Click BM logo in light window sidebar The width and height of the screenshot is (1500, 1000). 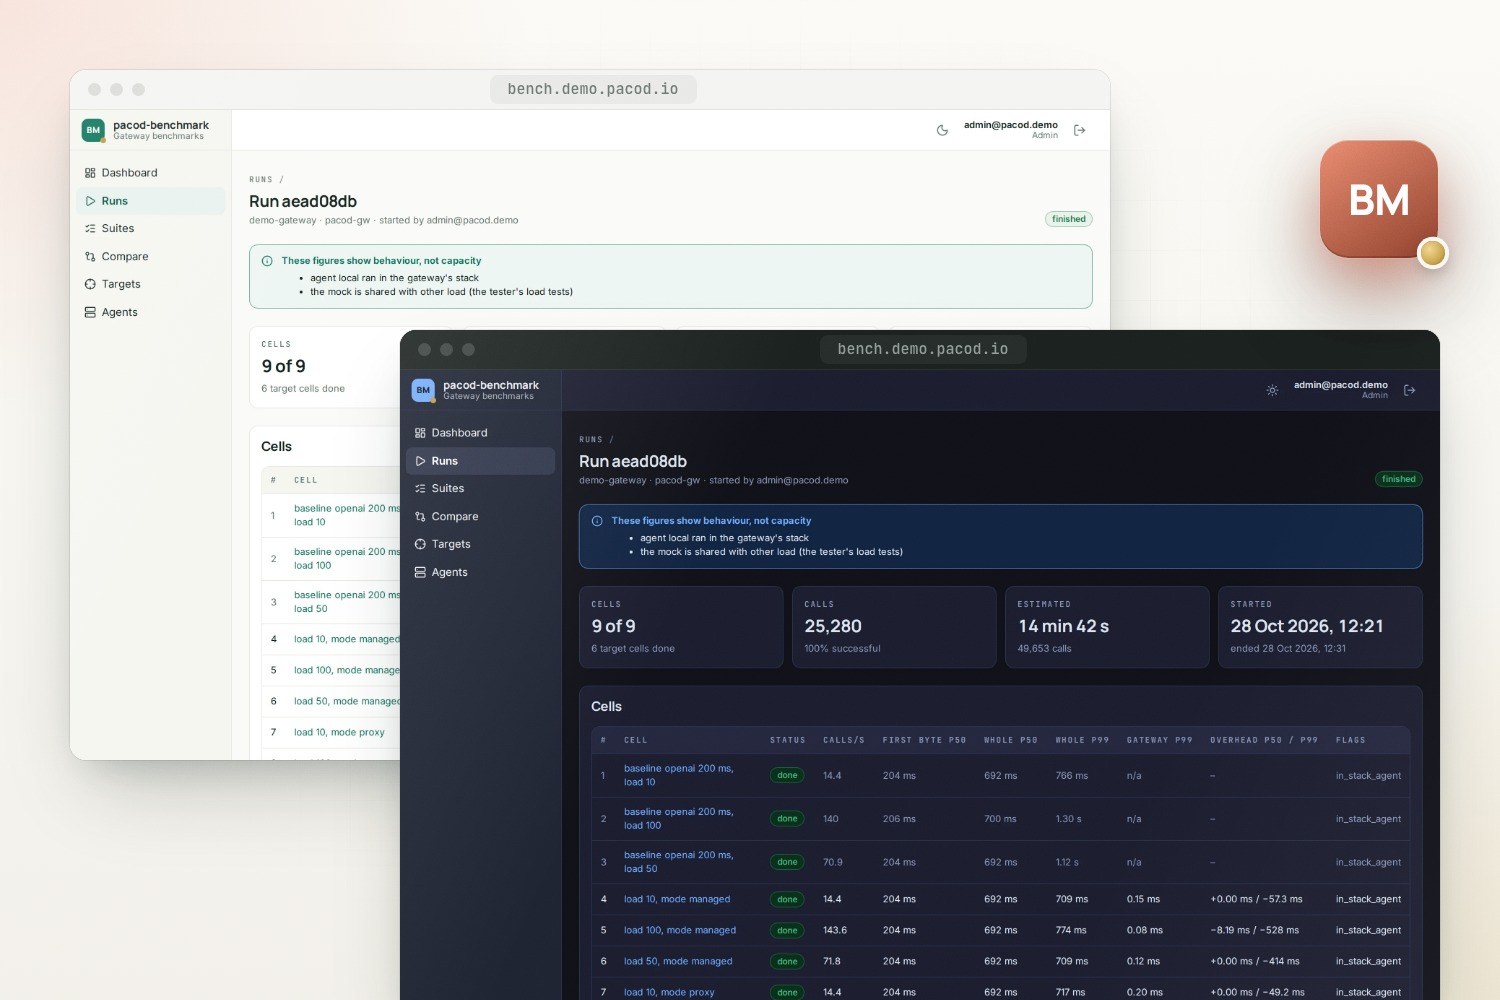coord(93,130)
